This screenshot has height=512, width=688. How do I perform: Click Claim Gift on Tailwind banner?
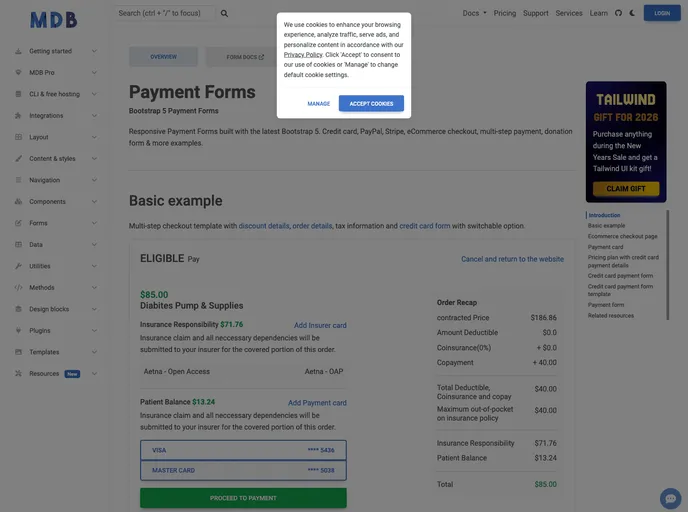[x=626, y=189]
